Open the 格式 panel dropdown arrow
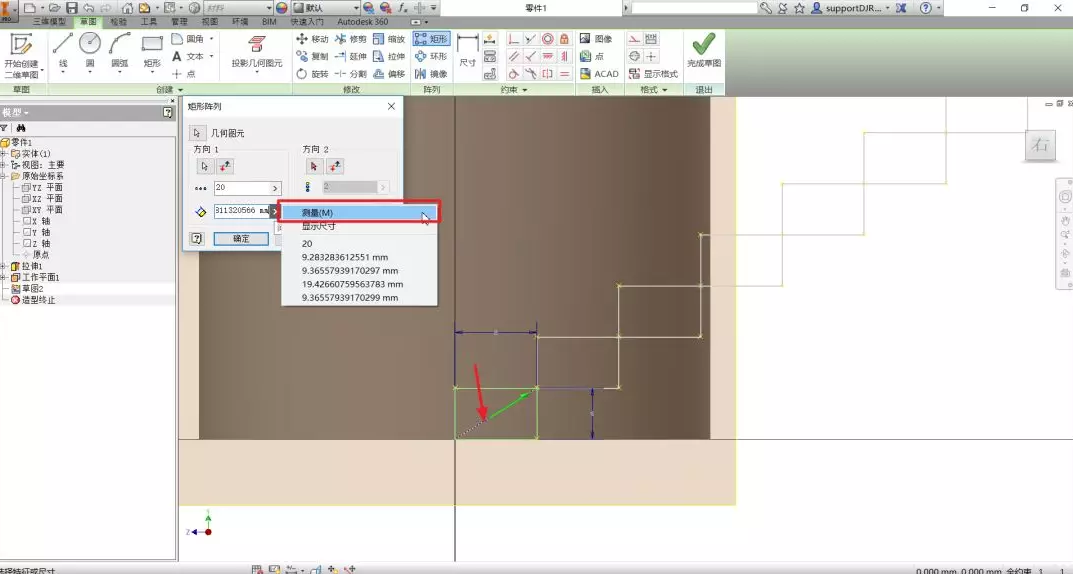1073x574 pixels. coord(664,90)
